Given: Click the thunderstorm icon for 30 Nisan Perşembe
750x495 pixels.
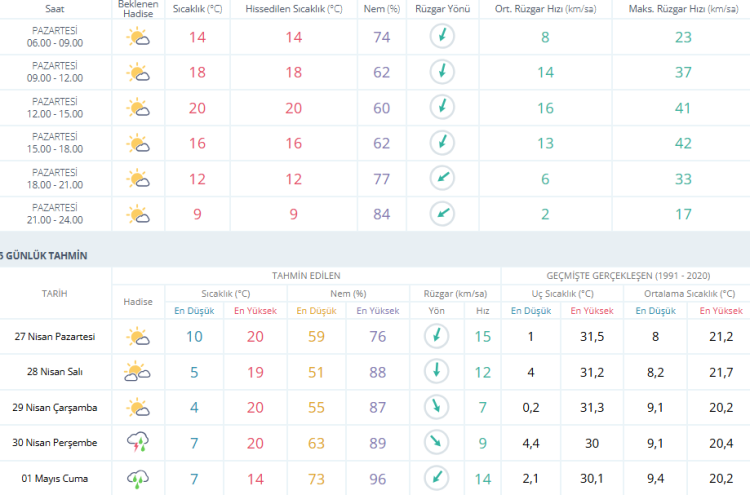Looking at the screenshot, I should (137, 443).
